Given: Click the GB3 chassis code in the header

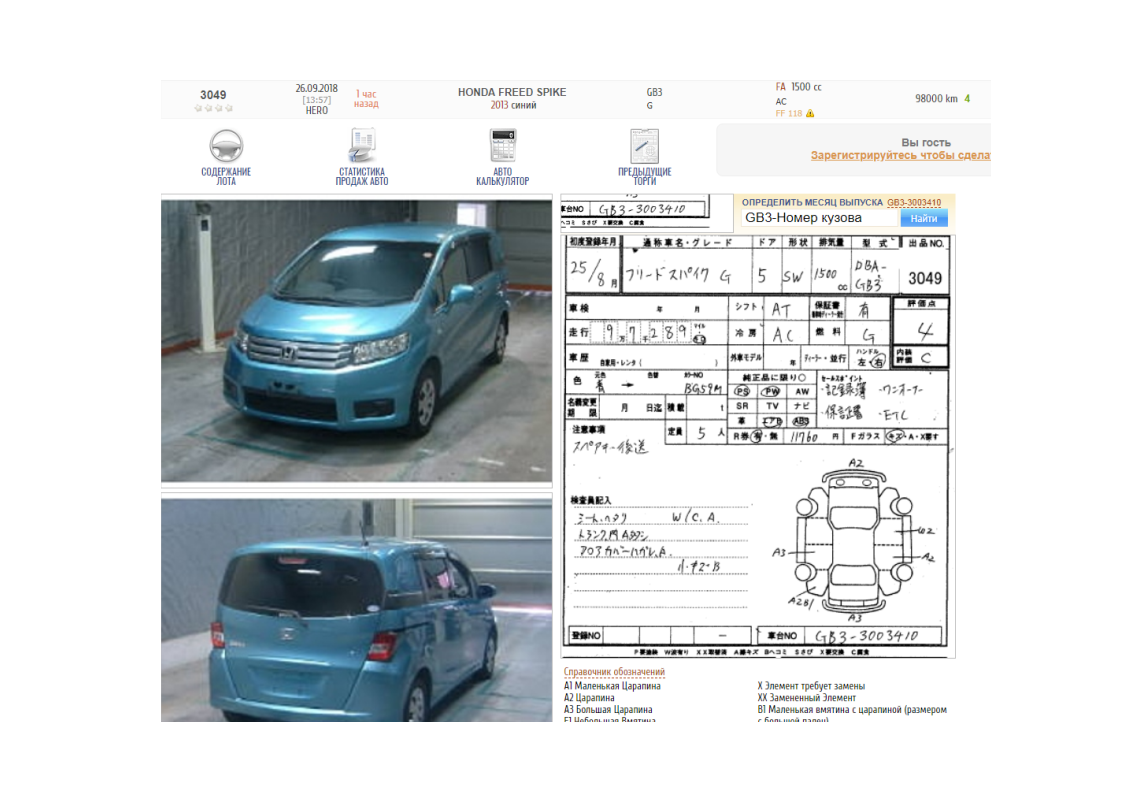Looking at the screenshot, I should point(654,92).
